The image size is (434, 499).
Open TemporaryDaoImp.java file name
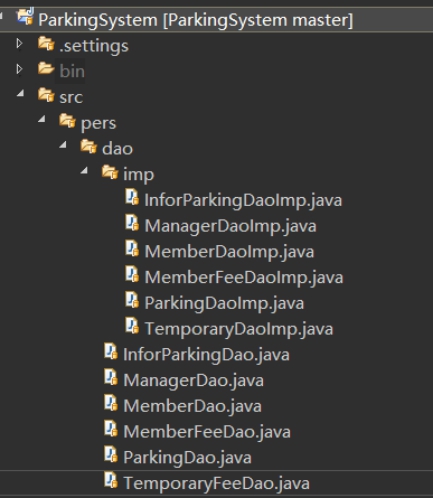tap(239, 329)
